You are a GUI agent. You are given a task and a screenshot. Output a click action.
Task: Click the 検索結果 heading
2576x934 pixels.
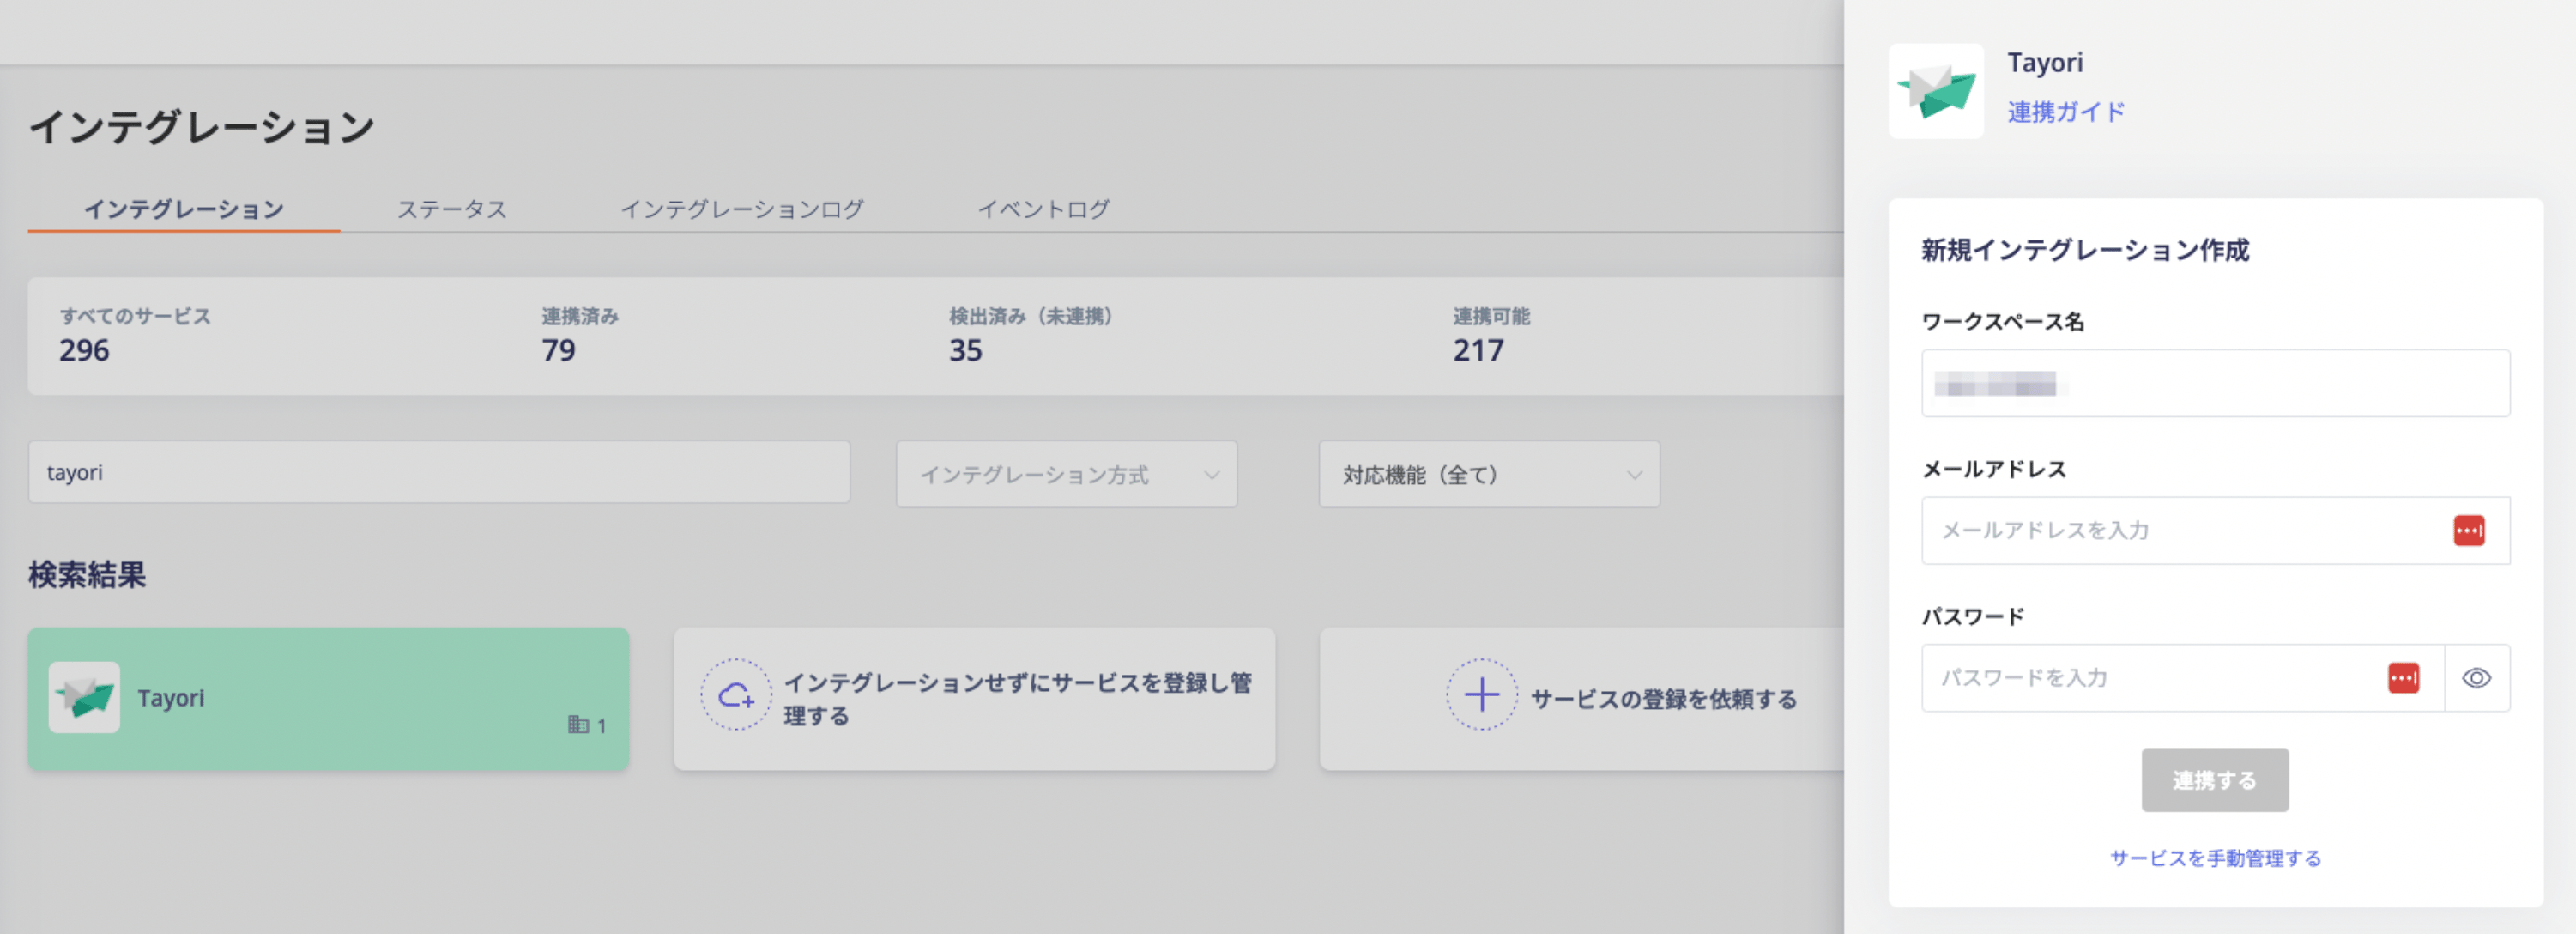pos(87,574)
